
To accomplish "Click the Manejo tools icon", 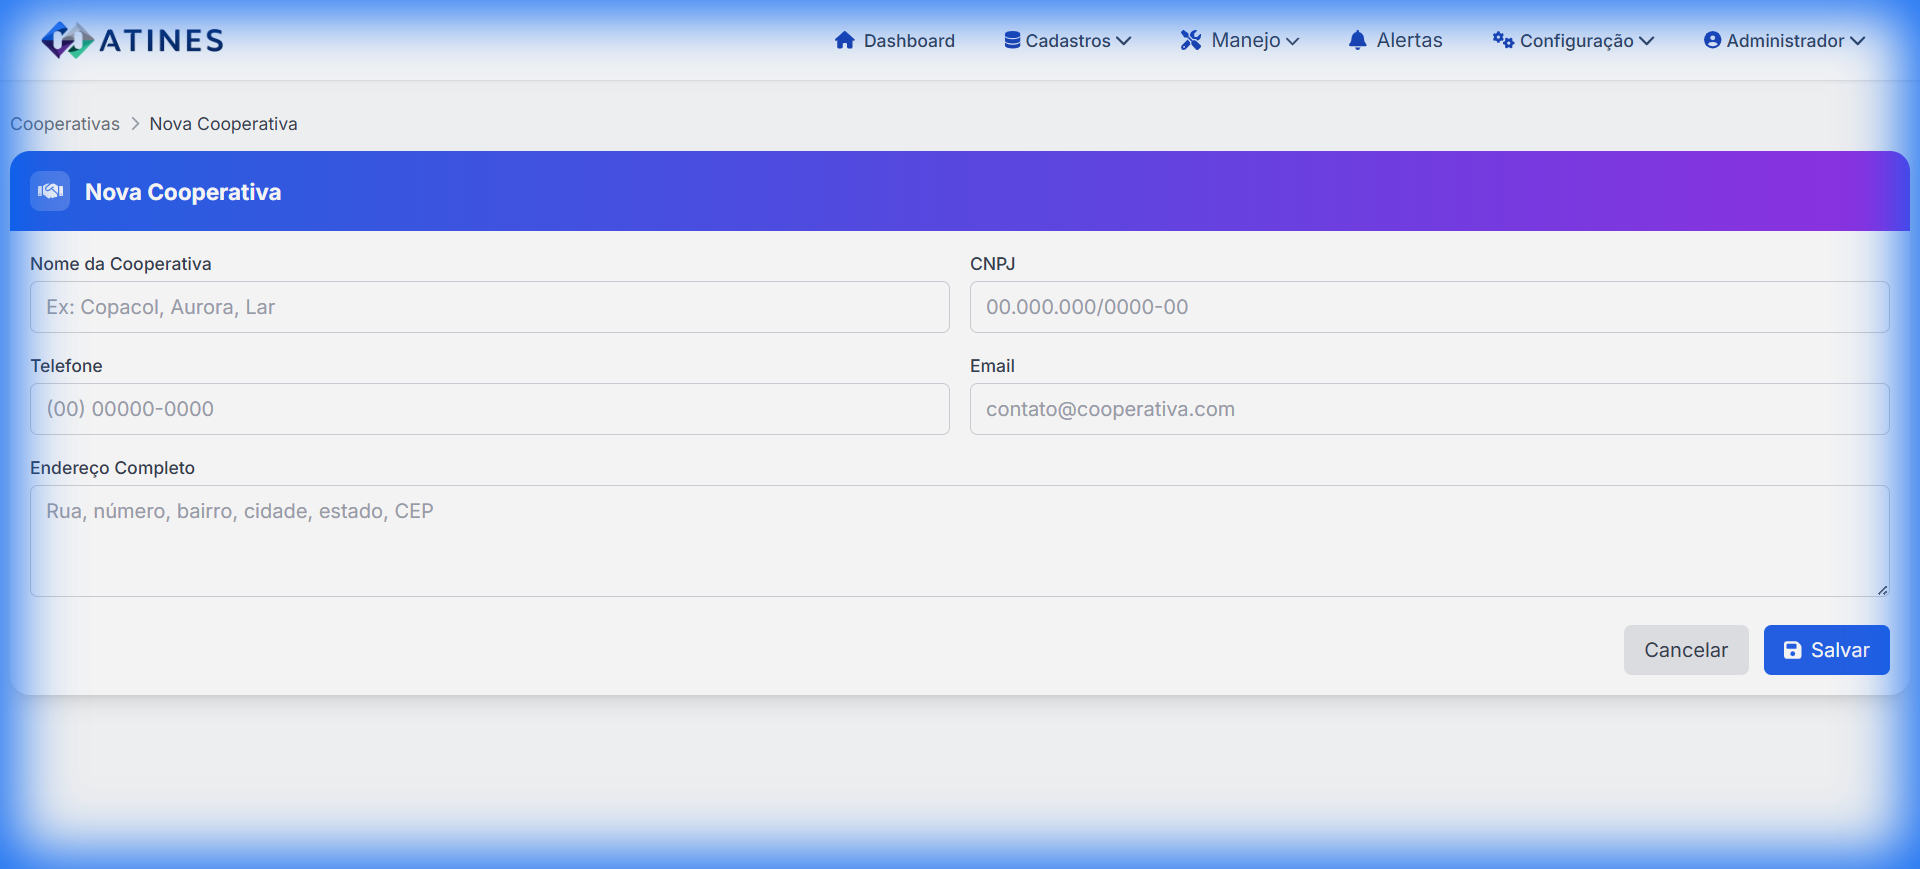I will pos(1190,40).
